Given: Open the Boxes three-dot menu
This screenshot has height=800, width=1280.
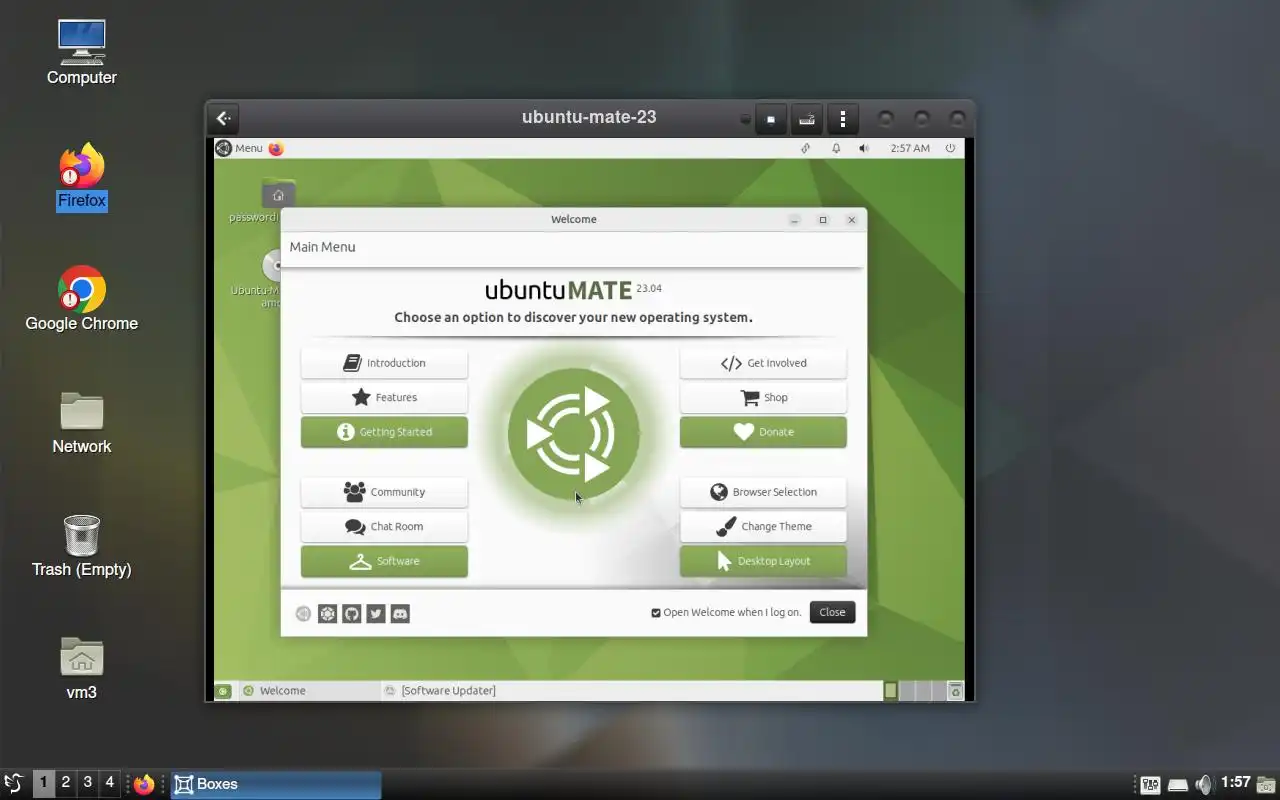Looking at the screenshot, I should (x=843, y=119).
